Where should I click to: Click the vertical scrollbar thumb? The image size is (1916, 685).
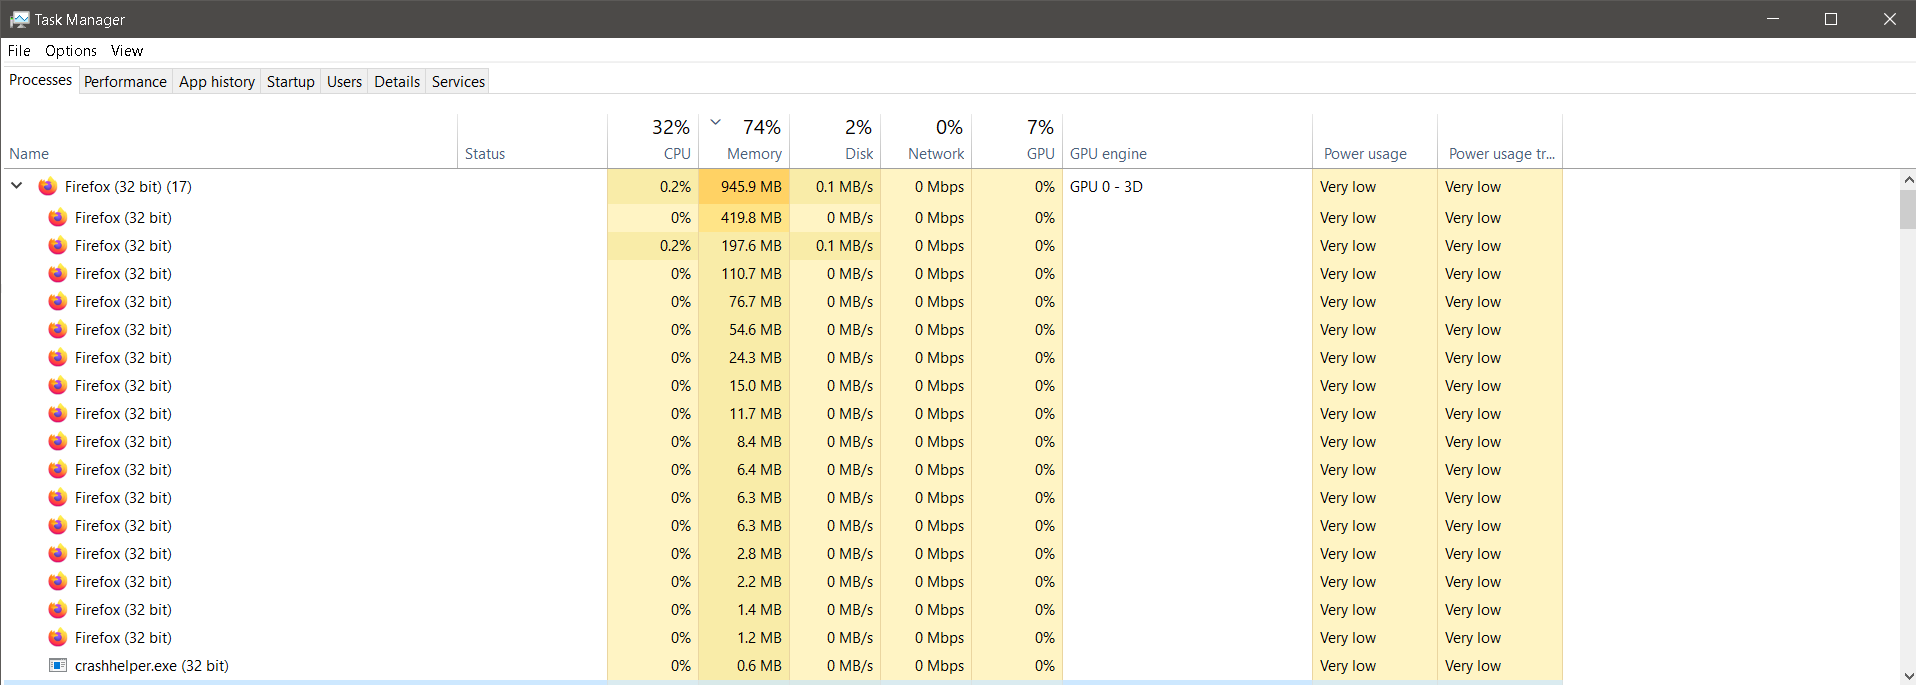pyautogui.click(x=1908, y=209)
